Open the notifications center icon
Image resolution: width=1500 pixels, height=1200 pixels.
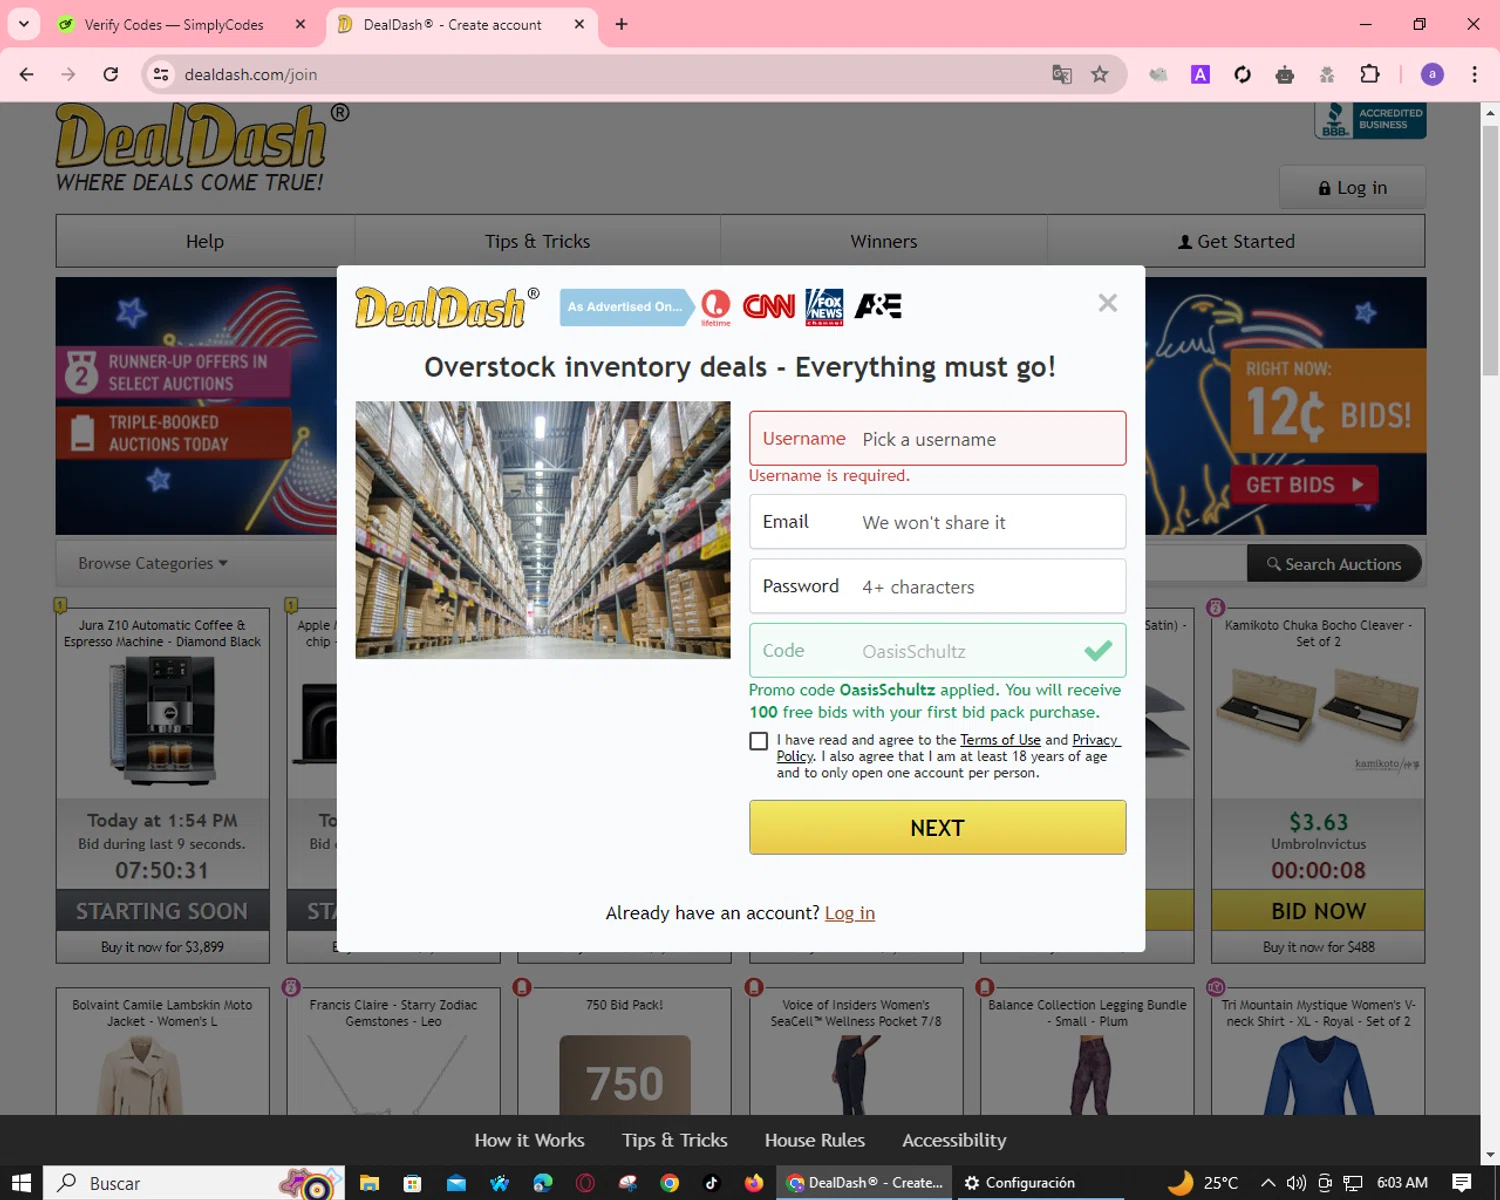pyautogui.click(x=1462, y=1183)
